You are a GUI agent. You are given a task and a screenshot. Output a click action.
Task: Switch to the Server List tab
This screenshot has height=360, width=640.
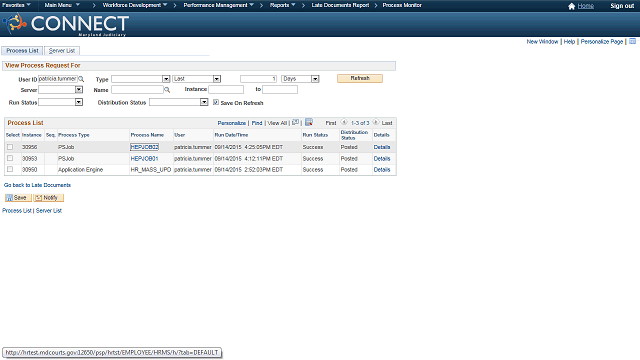tap(62, 51)
